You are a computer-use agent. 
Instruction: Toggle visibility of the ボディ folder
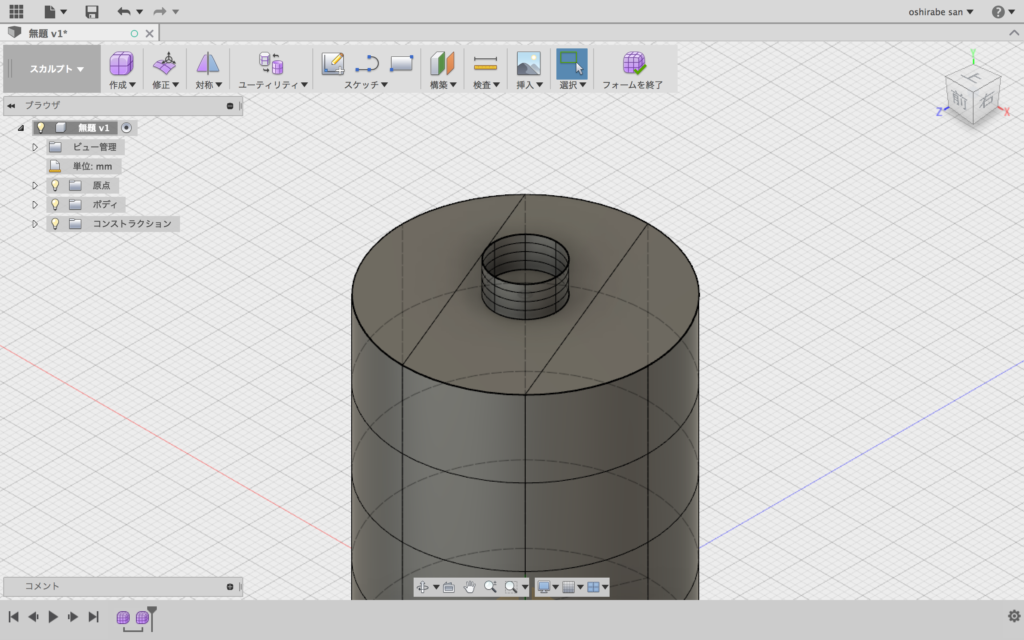[x=56, y=204]
